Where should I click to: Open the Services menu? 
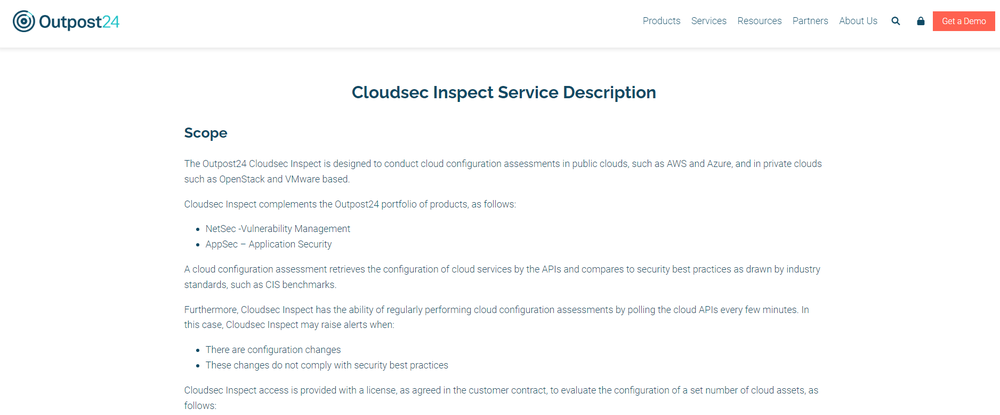pyautogui.click(x=709, y=21)
